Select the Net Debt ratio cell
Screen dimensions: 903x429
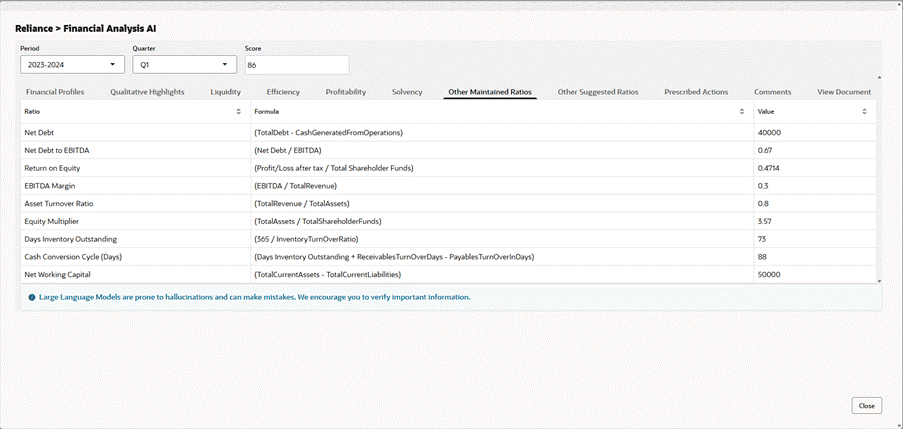[135, 132]
